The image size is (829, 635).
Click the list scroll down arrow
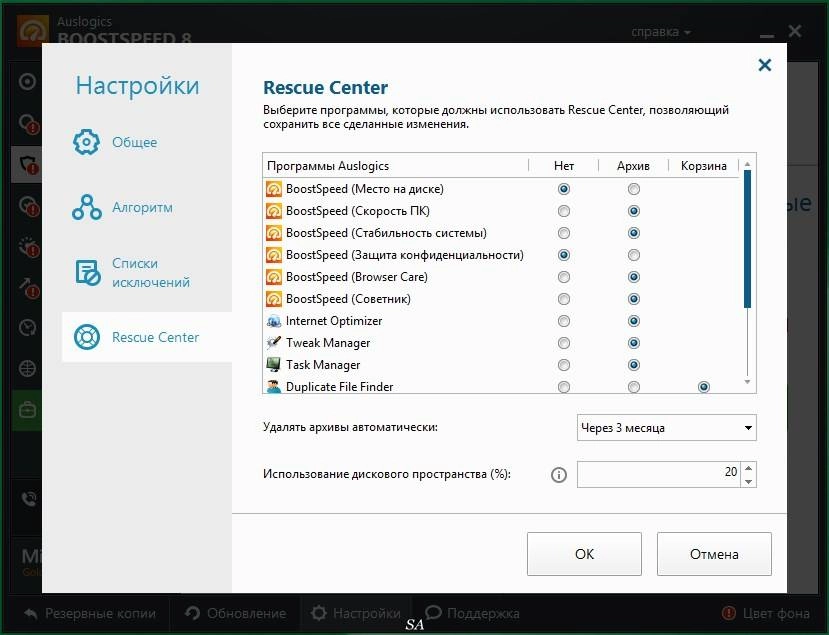pos(747,382)
